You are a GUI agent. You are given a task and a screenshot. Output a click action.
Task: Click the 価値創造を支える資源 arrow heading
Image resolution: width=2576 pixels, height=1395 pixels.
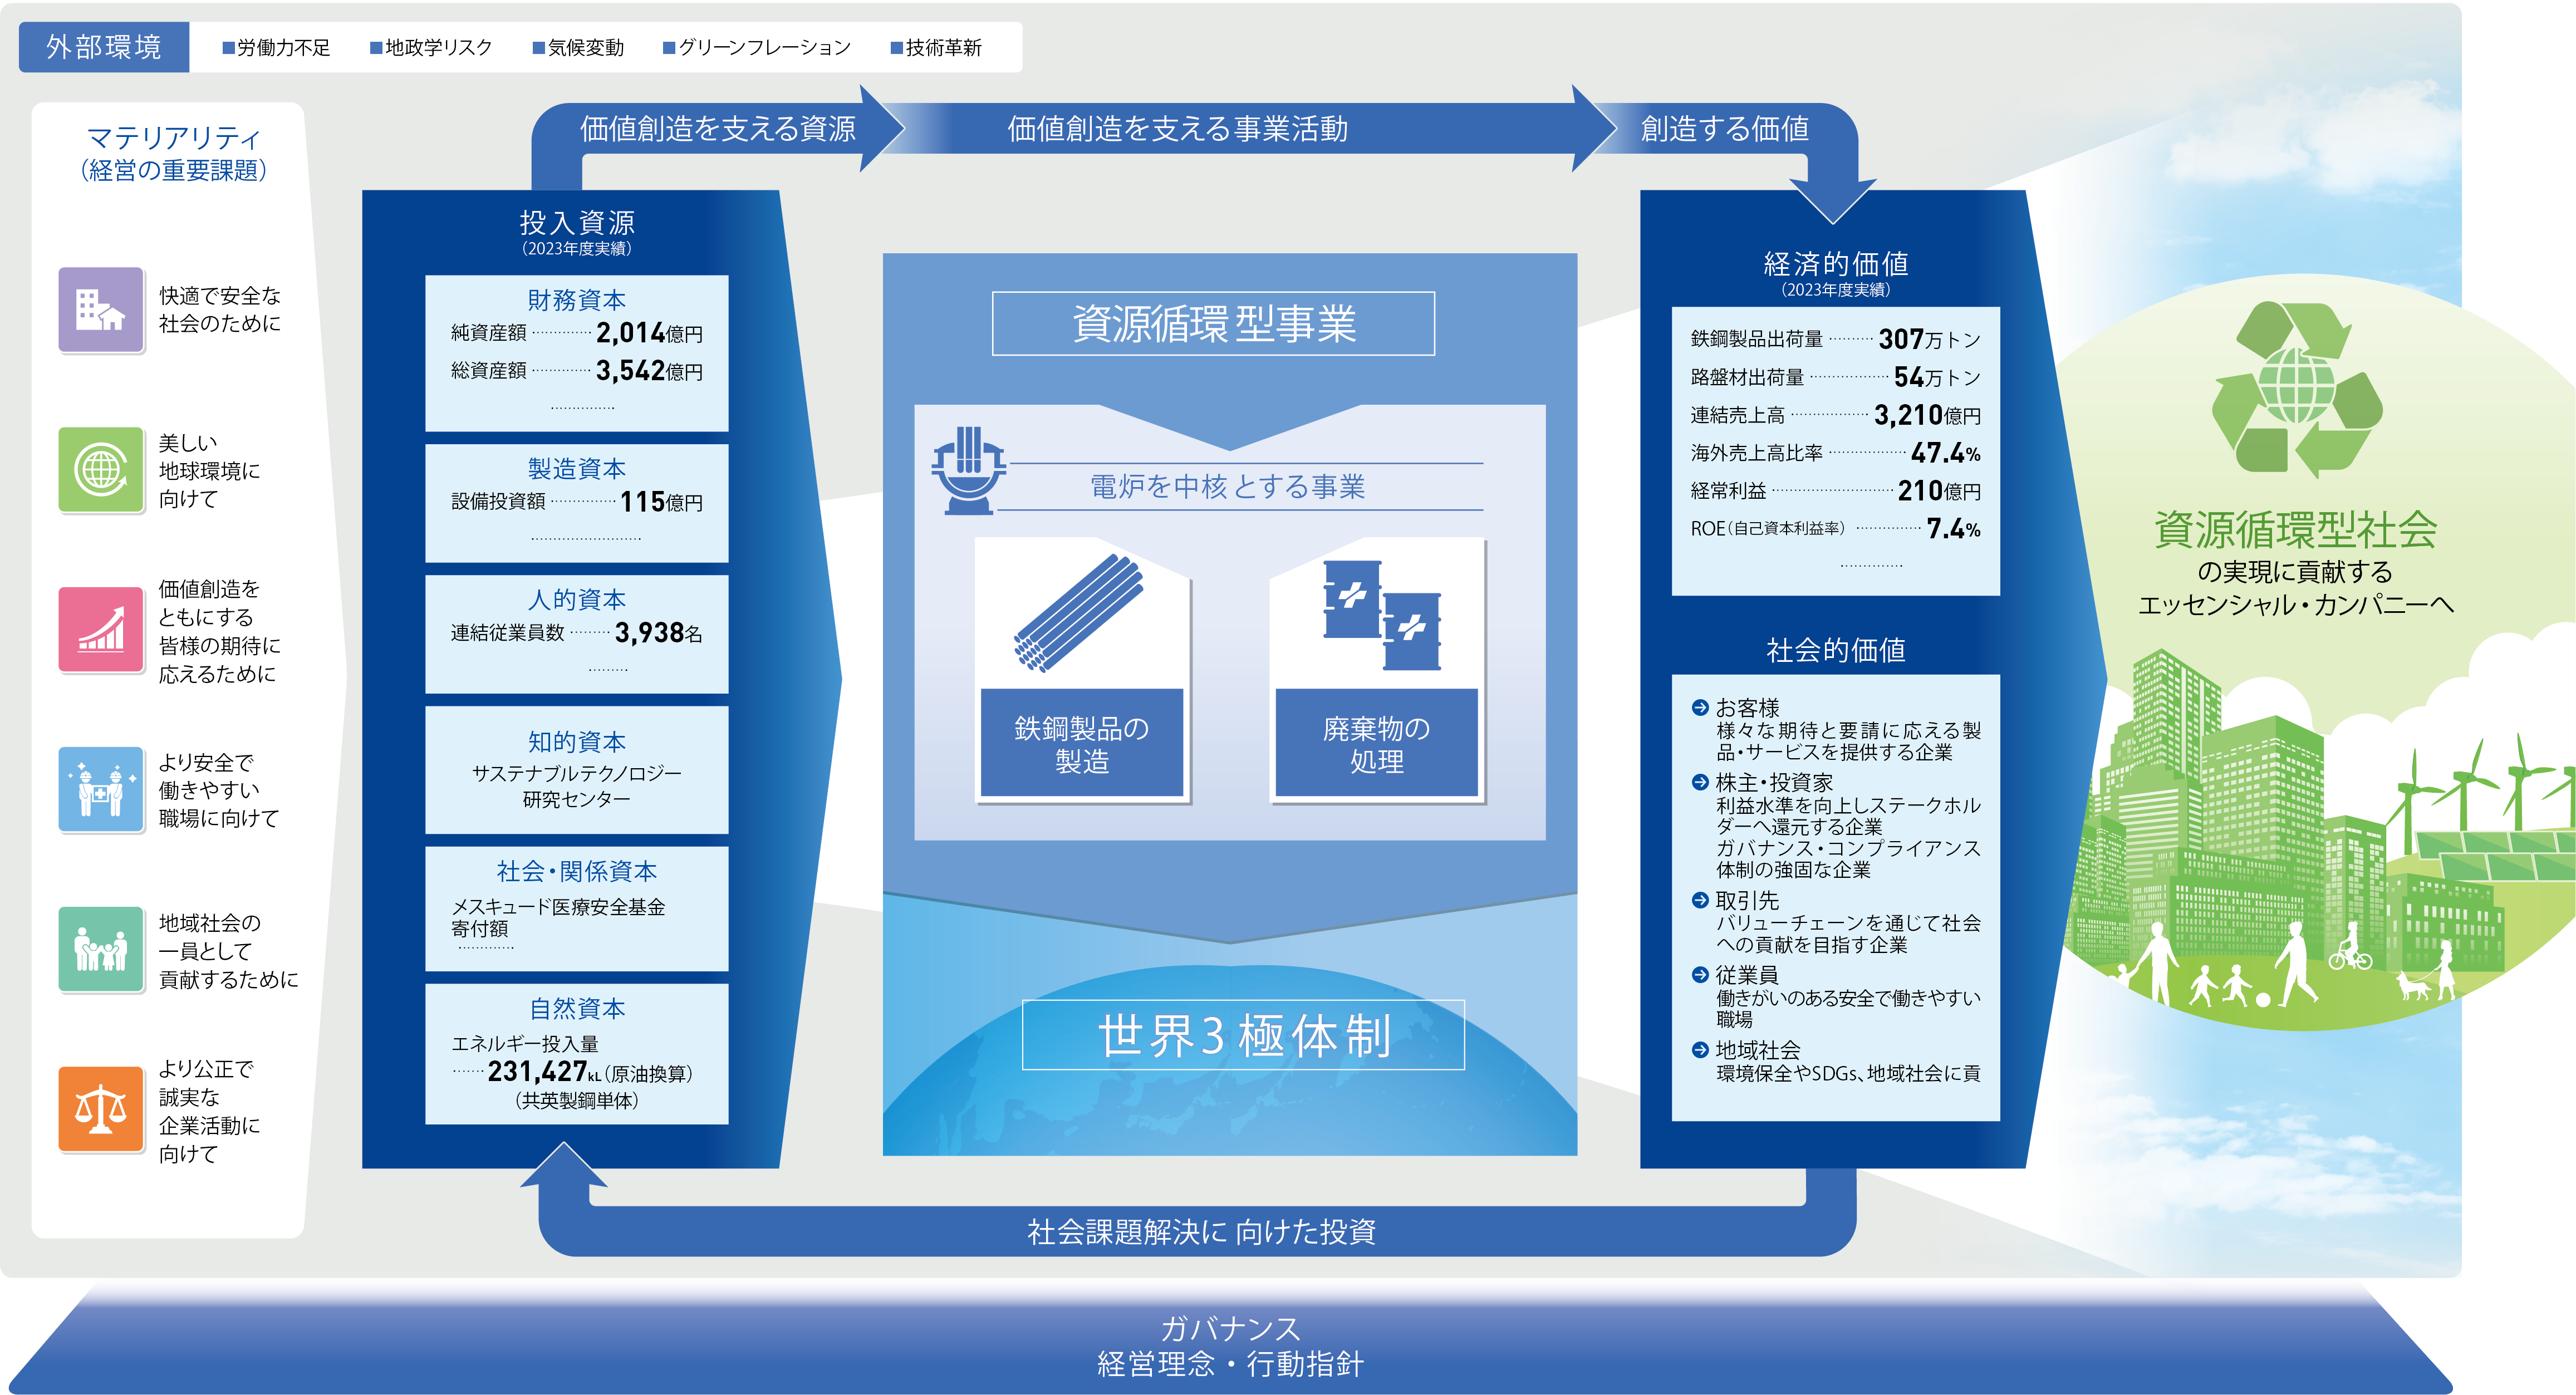[x=717, y=128]
